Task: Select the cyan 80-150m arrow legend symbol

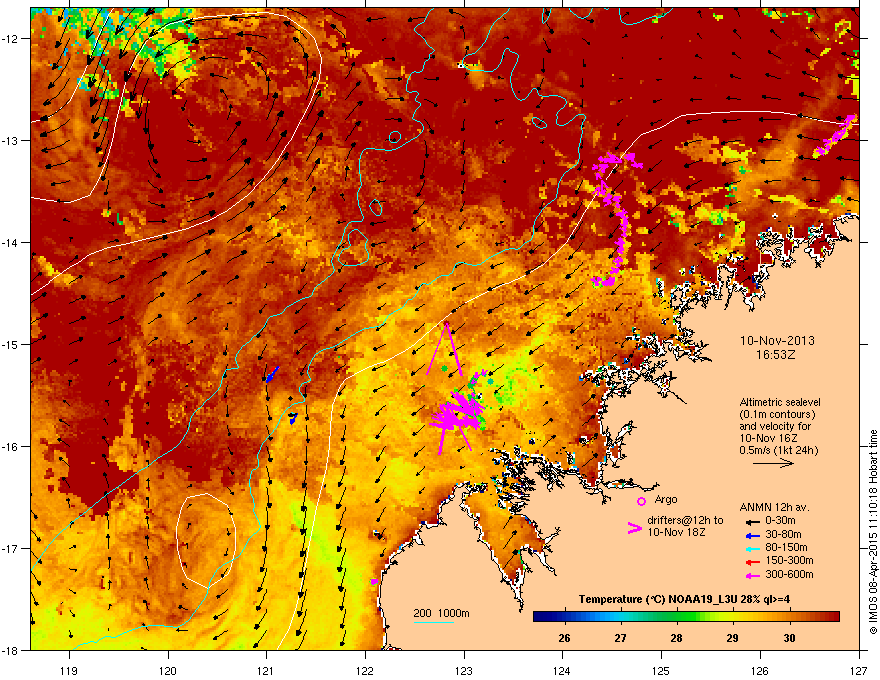Action: (753, 548)
